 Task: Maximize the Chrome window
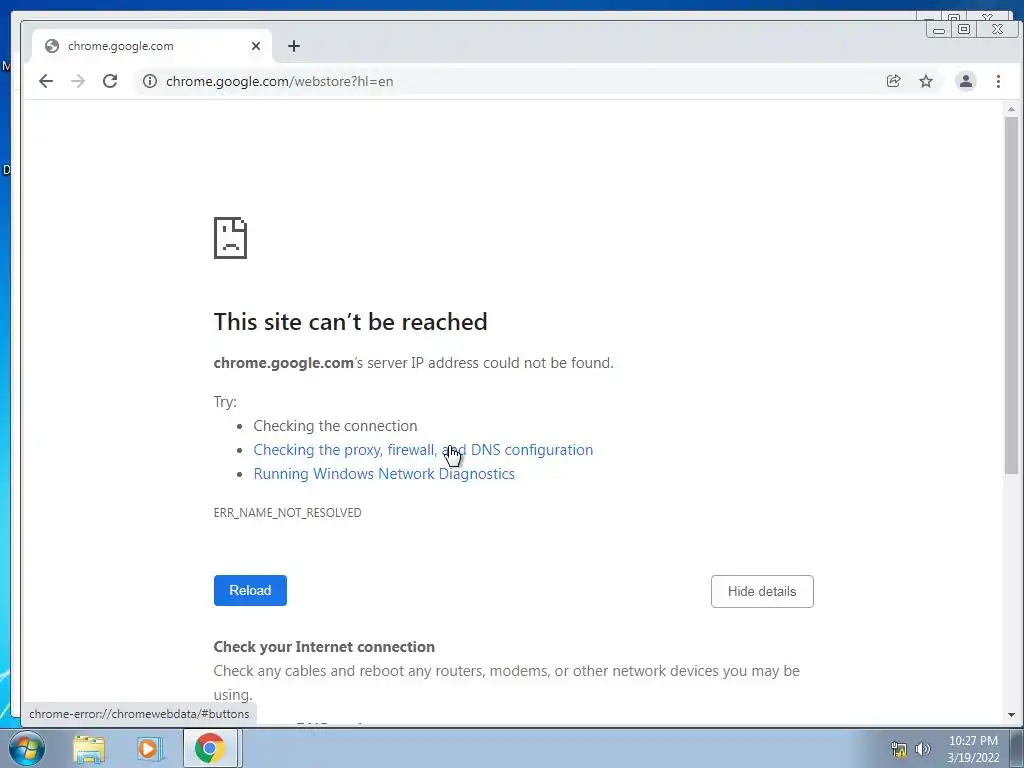(964, 29)
